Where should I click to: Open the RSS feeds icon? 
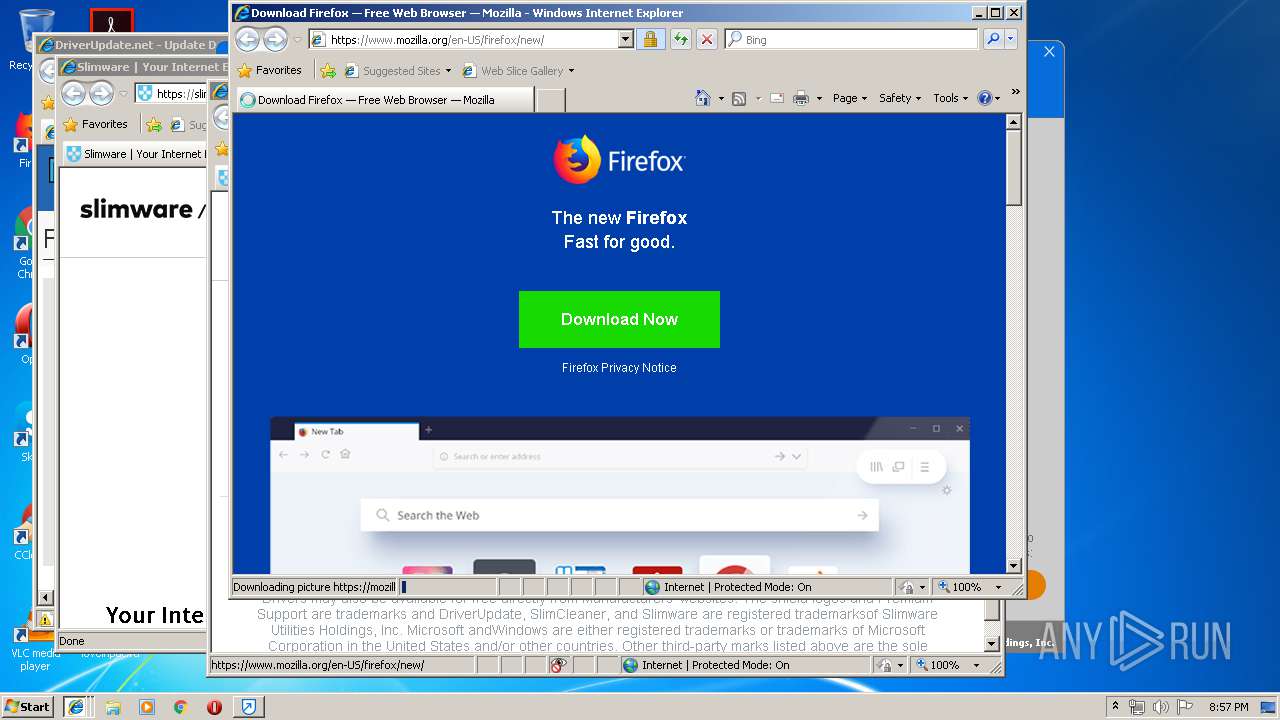coord(739,98)
